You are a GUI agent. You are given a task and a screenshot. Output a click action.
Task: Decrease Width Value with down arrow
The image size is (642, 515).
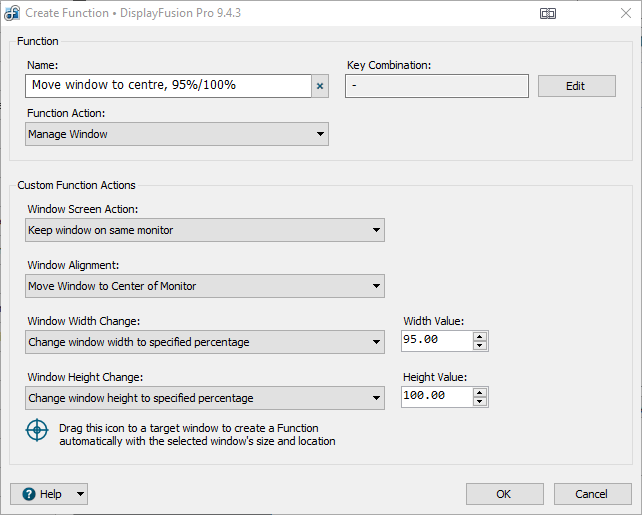click(481, 346)
